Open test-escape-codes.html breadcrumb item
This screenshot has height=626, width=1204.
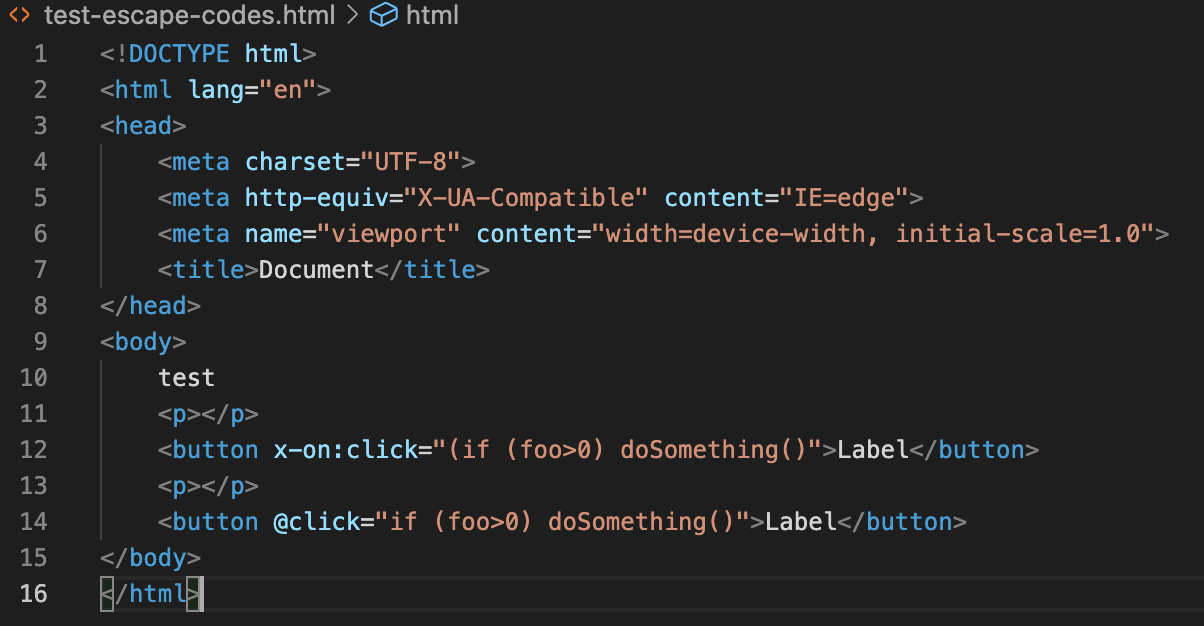(x=190, y=15)
